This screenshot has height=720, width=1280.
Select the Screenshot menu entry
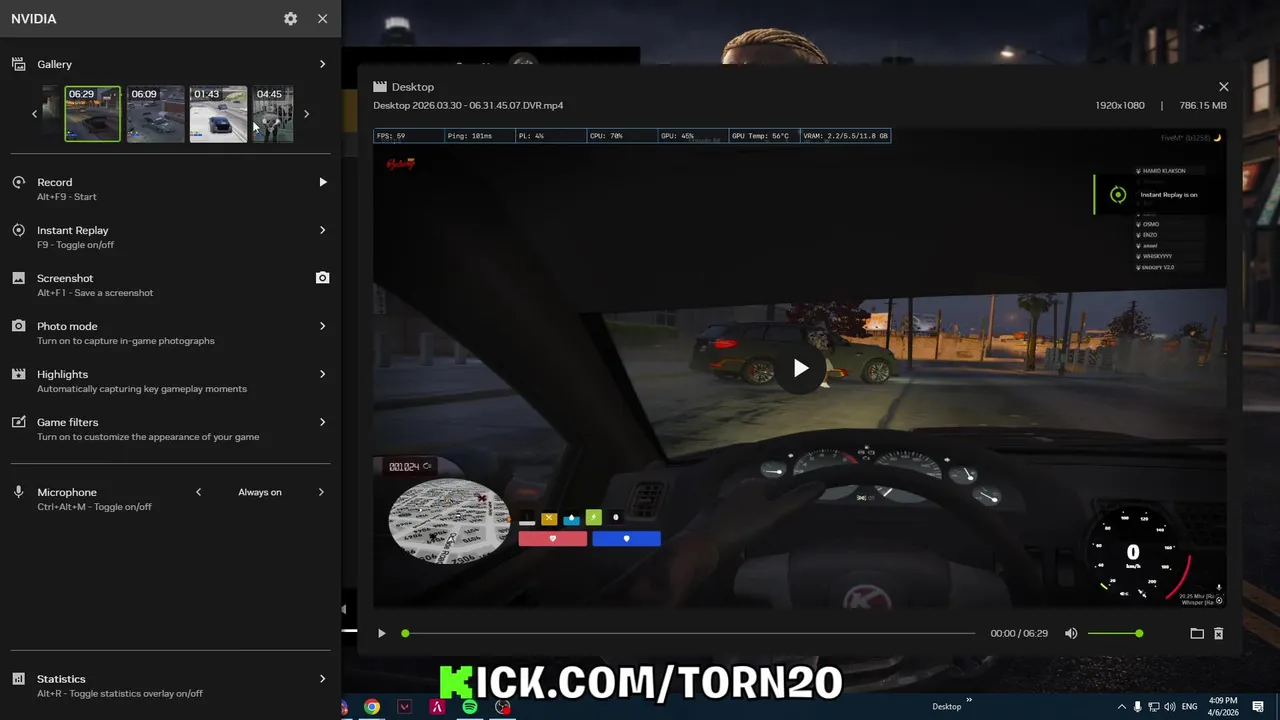(170, 285)
